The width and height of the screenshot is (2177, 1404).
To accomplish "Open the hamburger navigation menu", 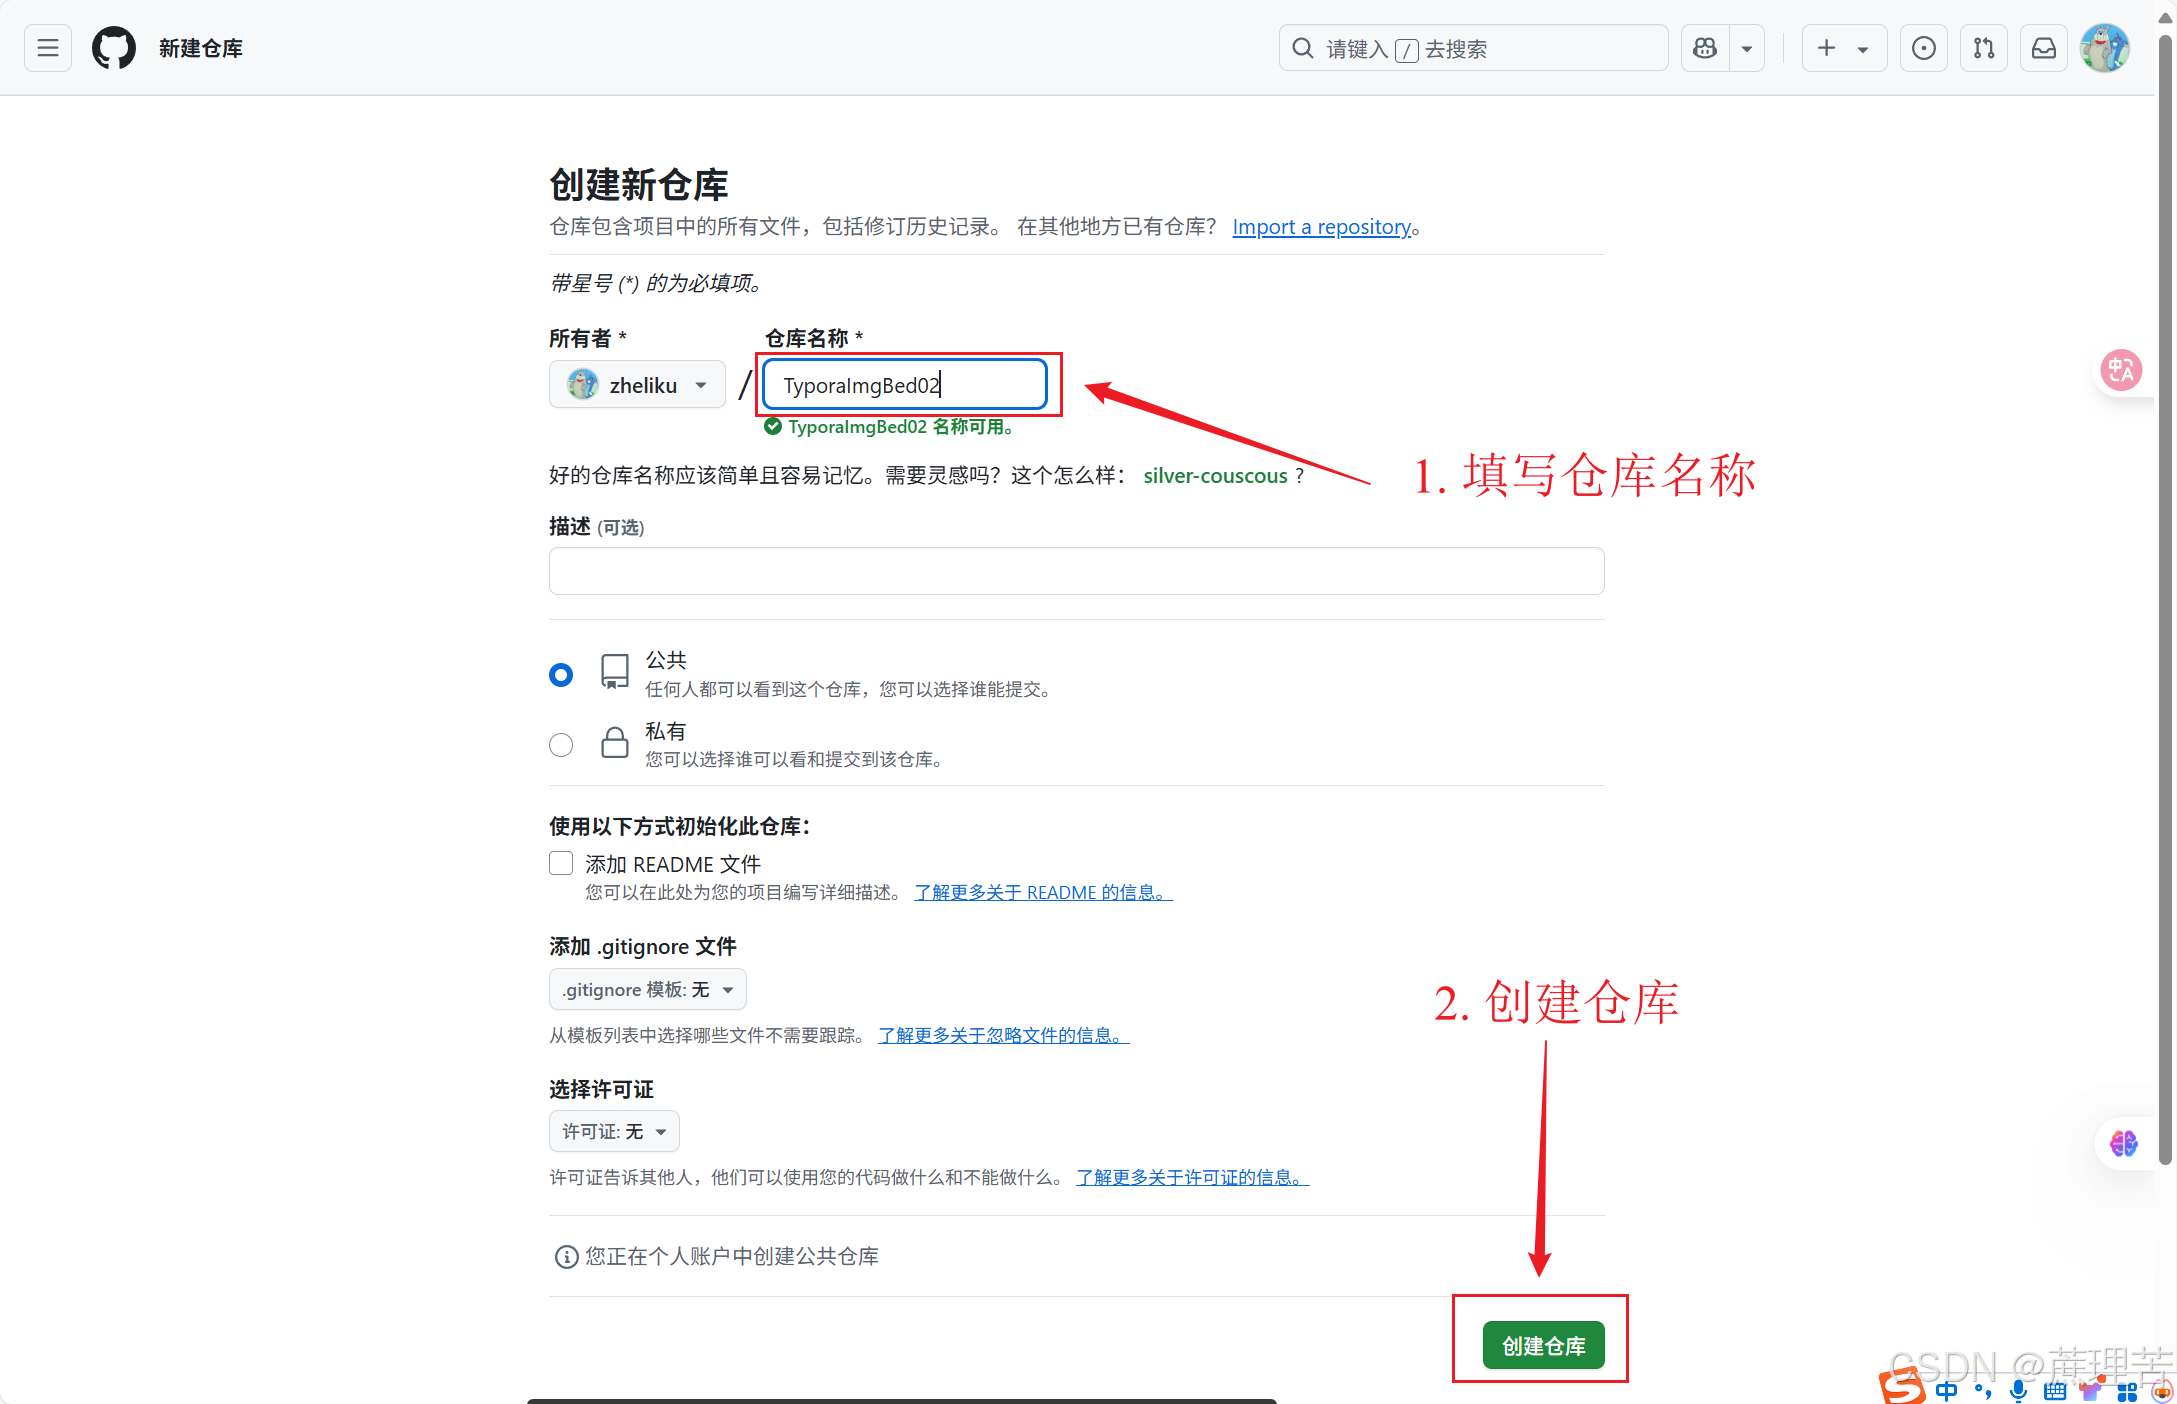I will pos(48,48).
